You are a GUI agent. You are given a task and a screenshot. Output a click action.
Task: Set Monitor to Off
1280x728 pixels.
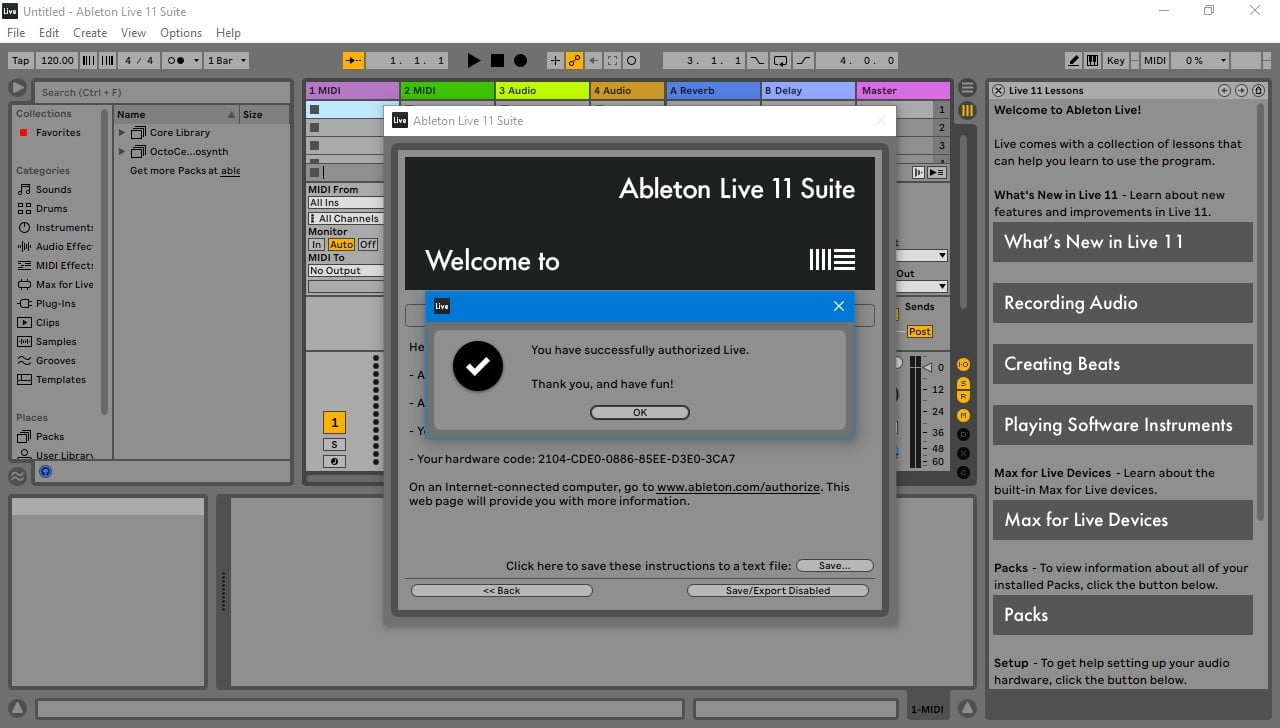click(368, 244)
